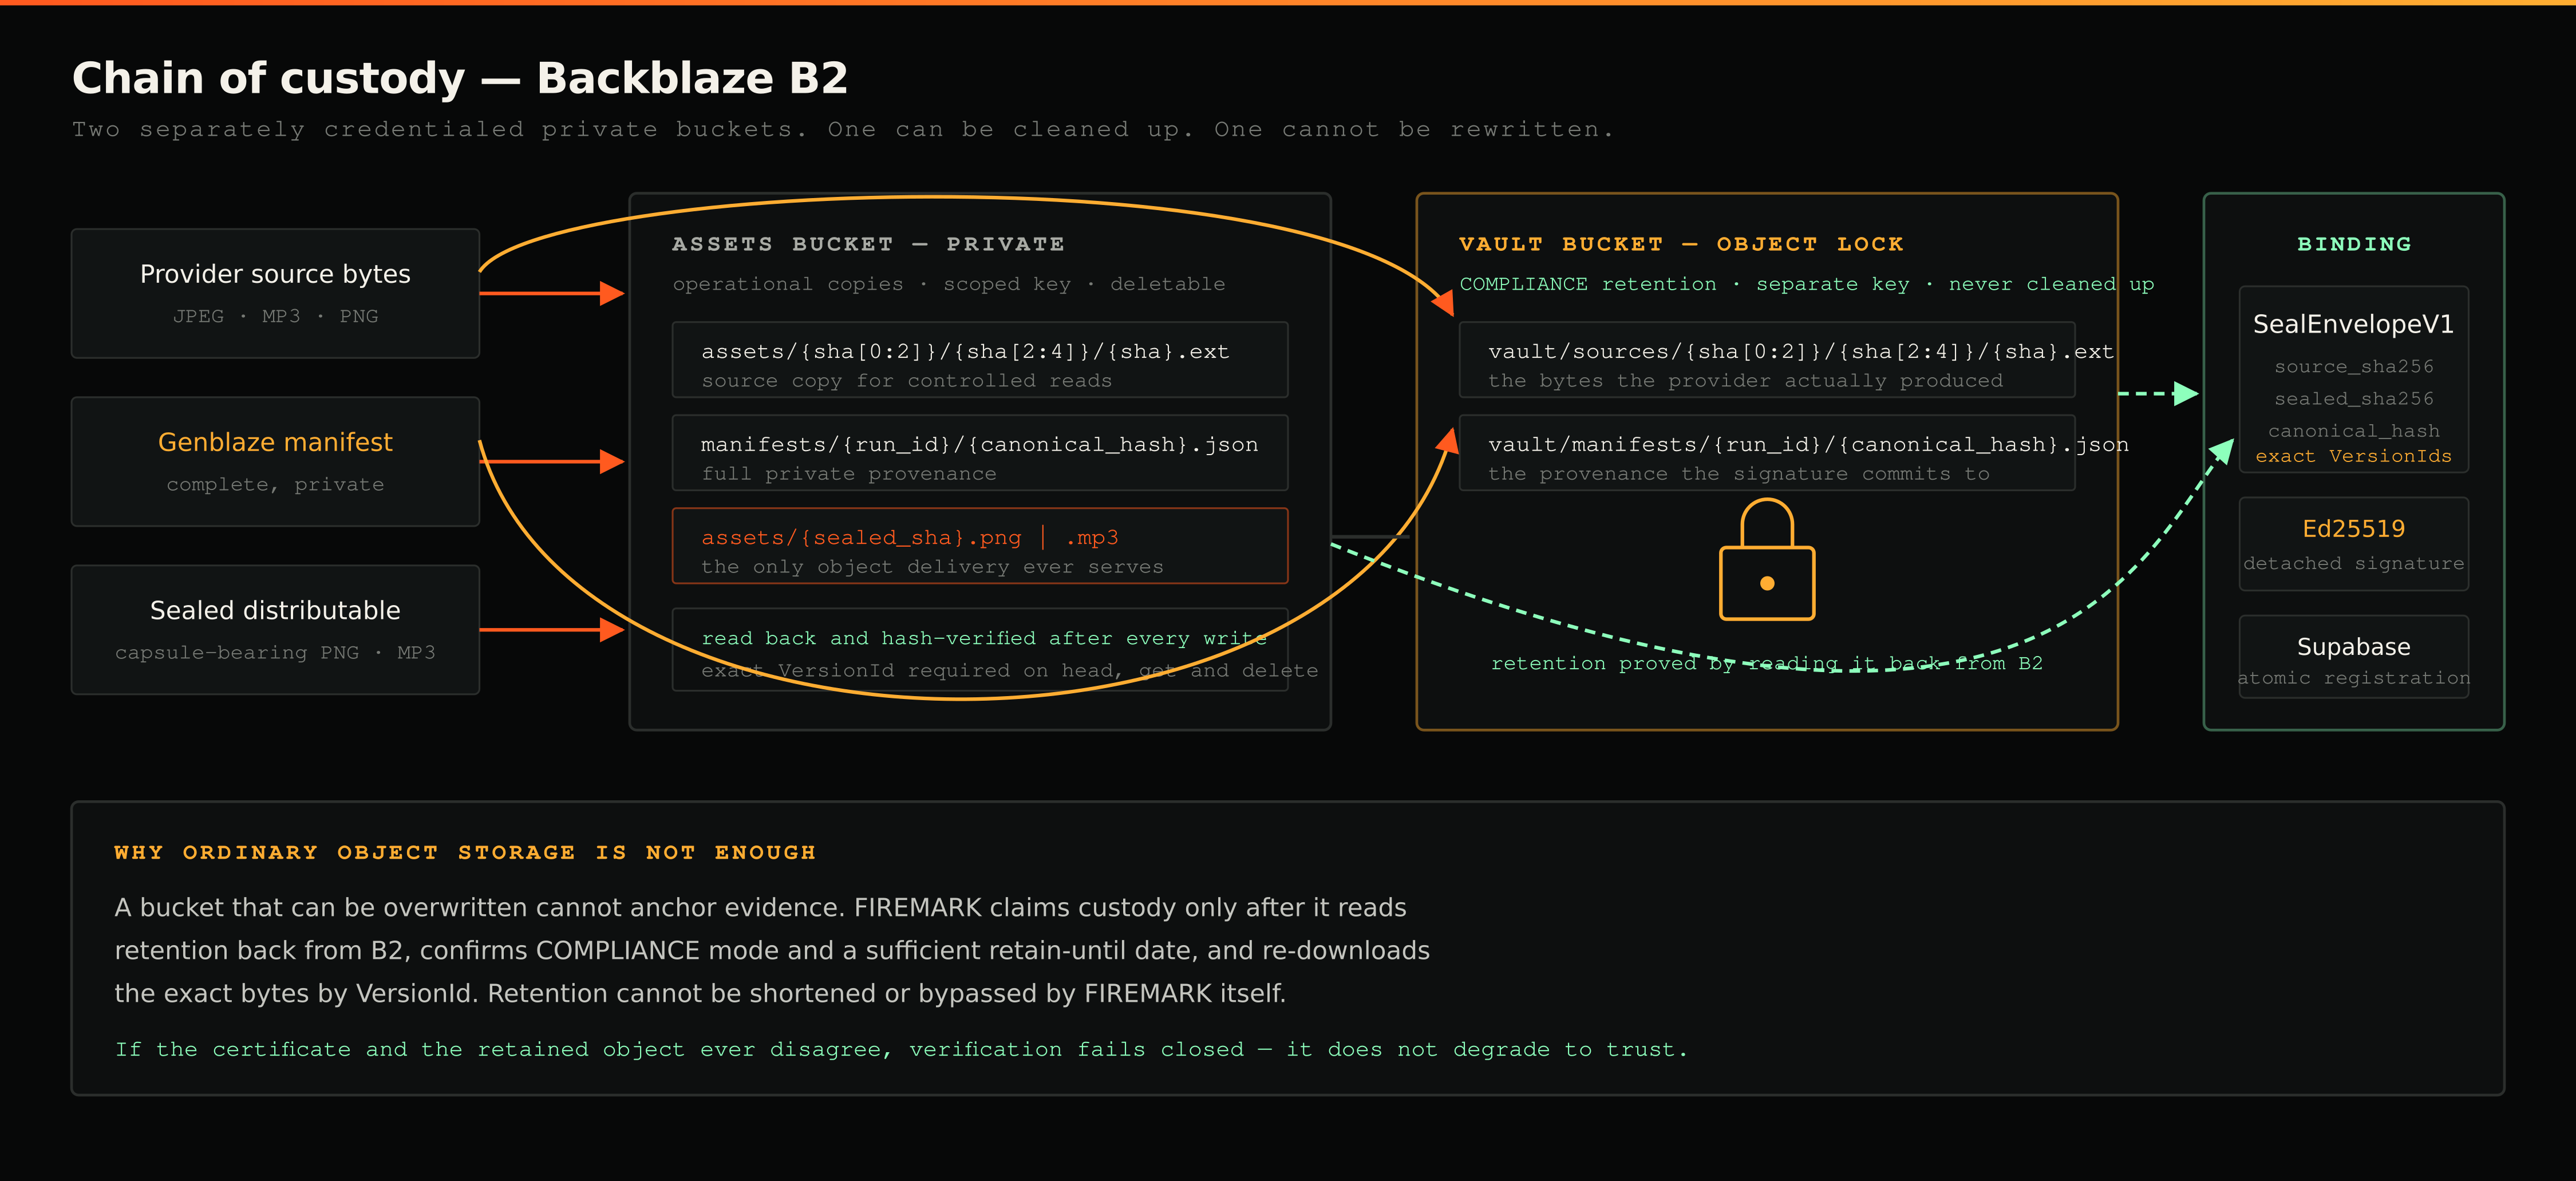Select the "source copy for controlled reads" note
Viewport: 2576px width, 1181px height.
[x=906, y=381]
